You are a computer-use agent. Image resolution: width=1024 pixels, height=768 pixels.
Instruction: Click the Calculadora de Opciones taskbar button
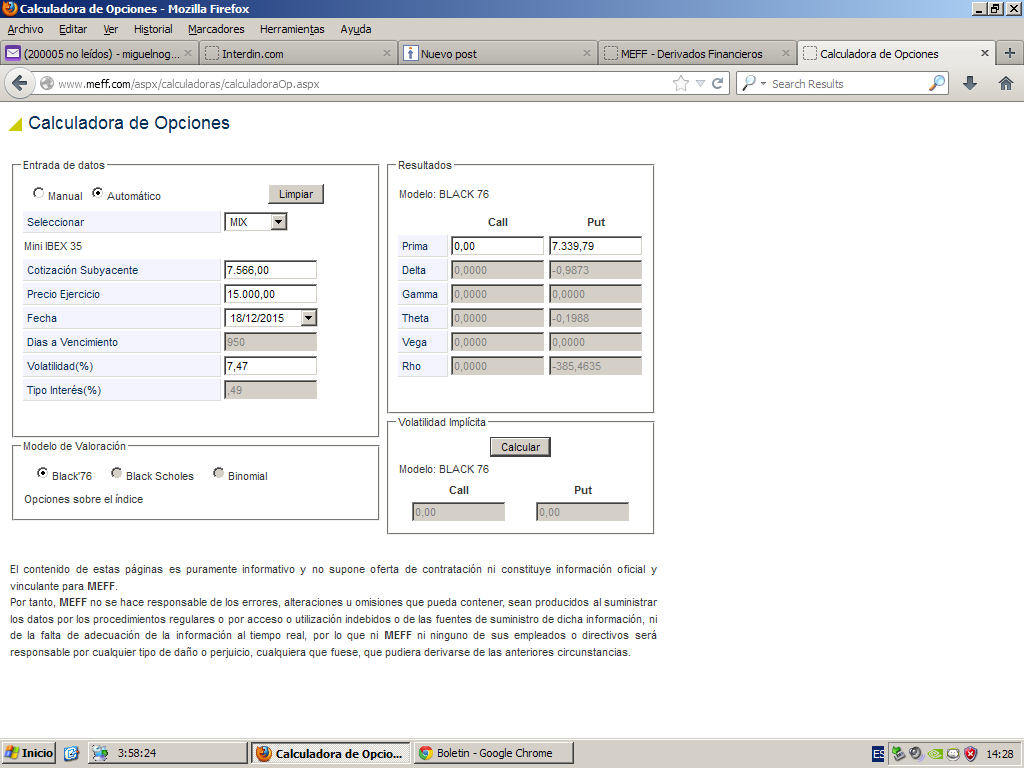(x=331, y=753)
